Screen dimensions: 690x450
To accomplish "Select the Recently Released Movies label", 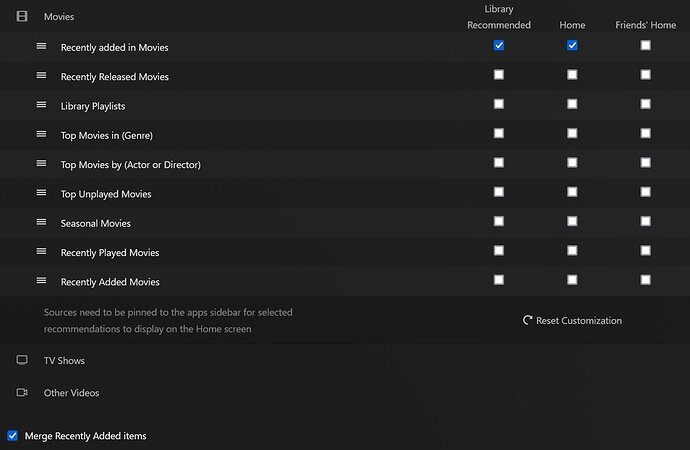I will click(x=114, y=77).
